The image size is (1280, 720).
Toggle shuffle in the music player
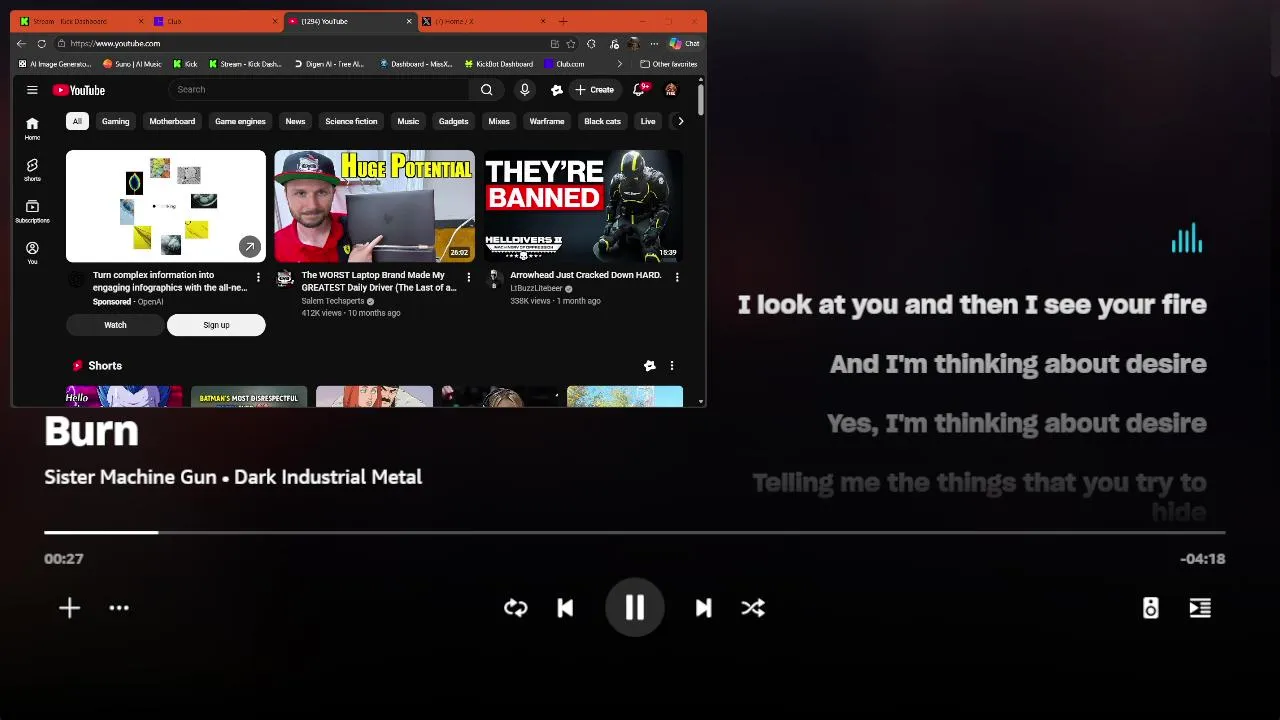753,608
